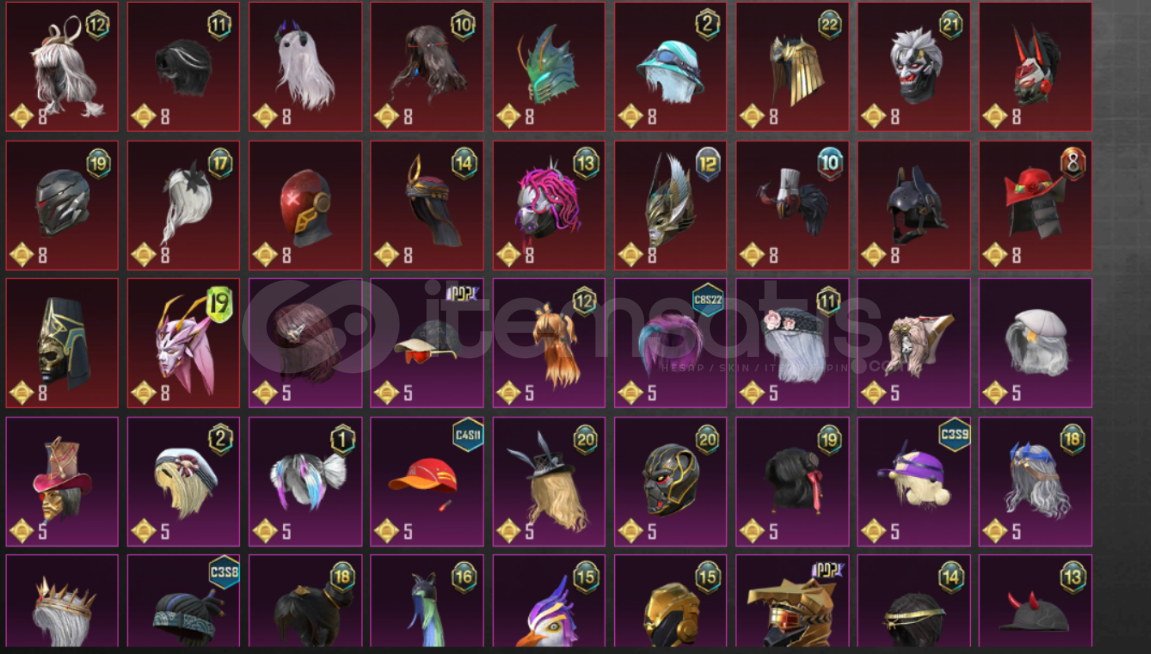Click the orange pigtails hair with badge 12
Image resolution: width=1151 pixels, height=654 pixels.
click(x=548, y=343)
